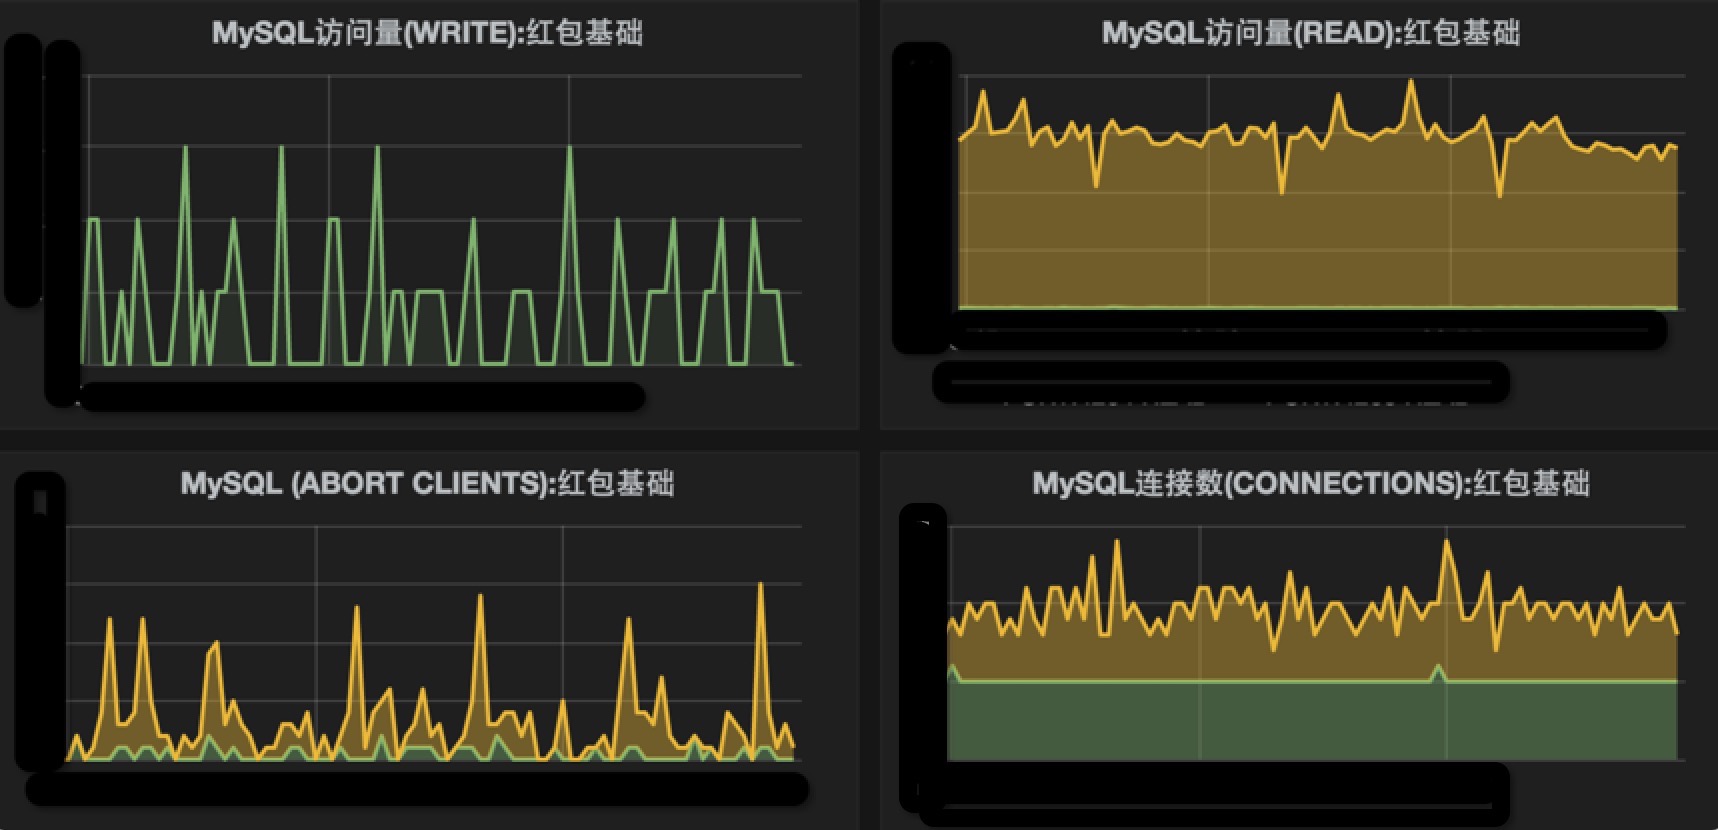
Task: Click the green line bump mid-right in CONNECTIONS graph
Action: pos(1439,668)
